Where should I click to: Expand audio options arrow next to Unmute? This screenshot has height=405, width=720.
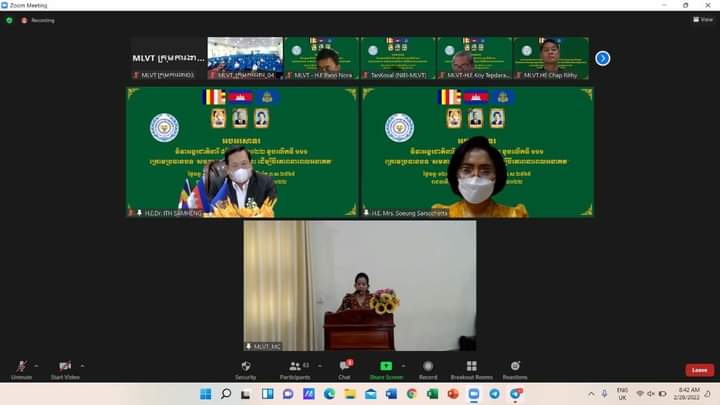point(37,365)
